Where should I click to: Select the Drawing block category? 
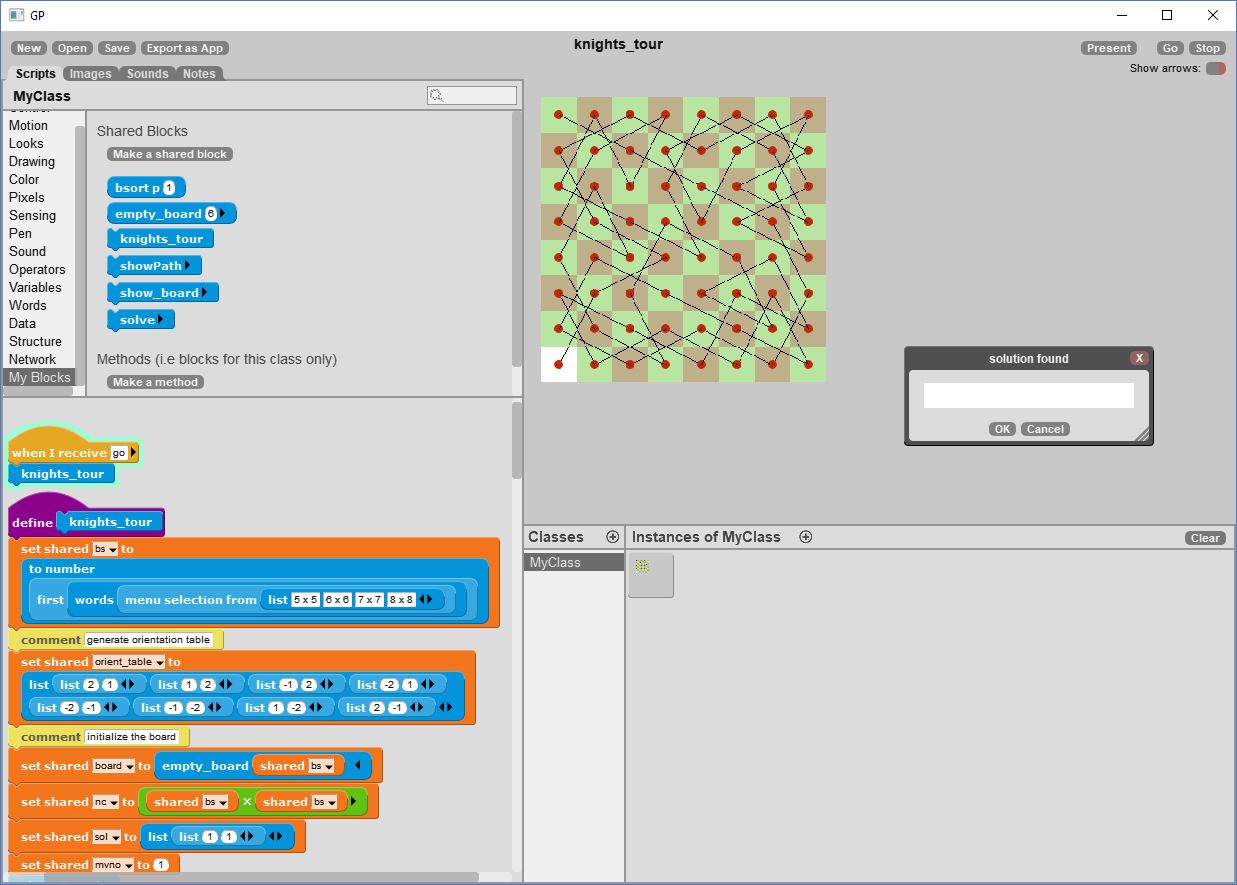(x=32, y=161)
